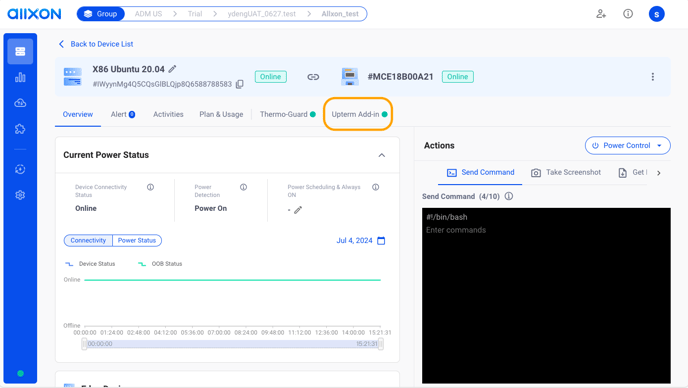688x388 pixels.
Task: Click the link chain icon
Action: click(313, 77)
